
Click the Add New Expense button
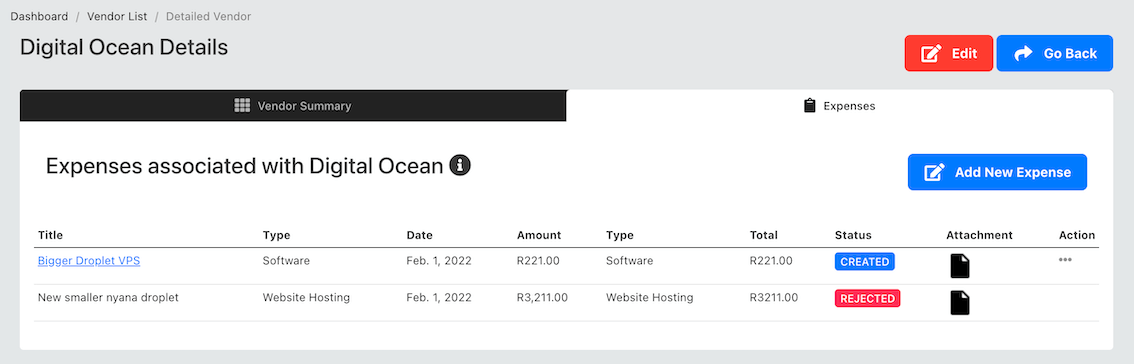coord(997,172)
